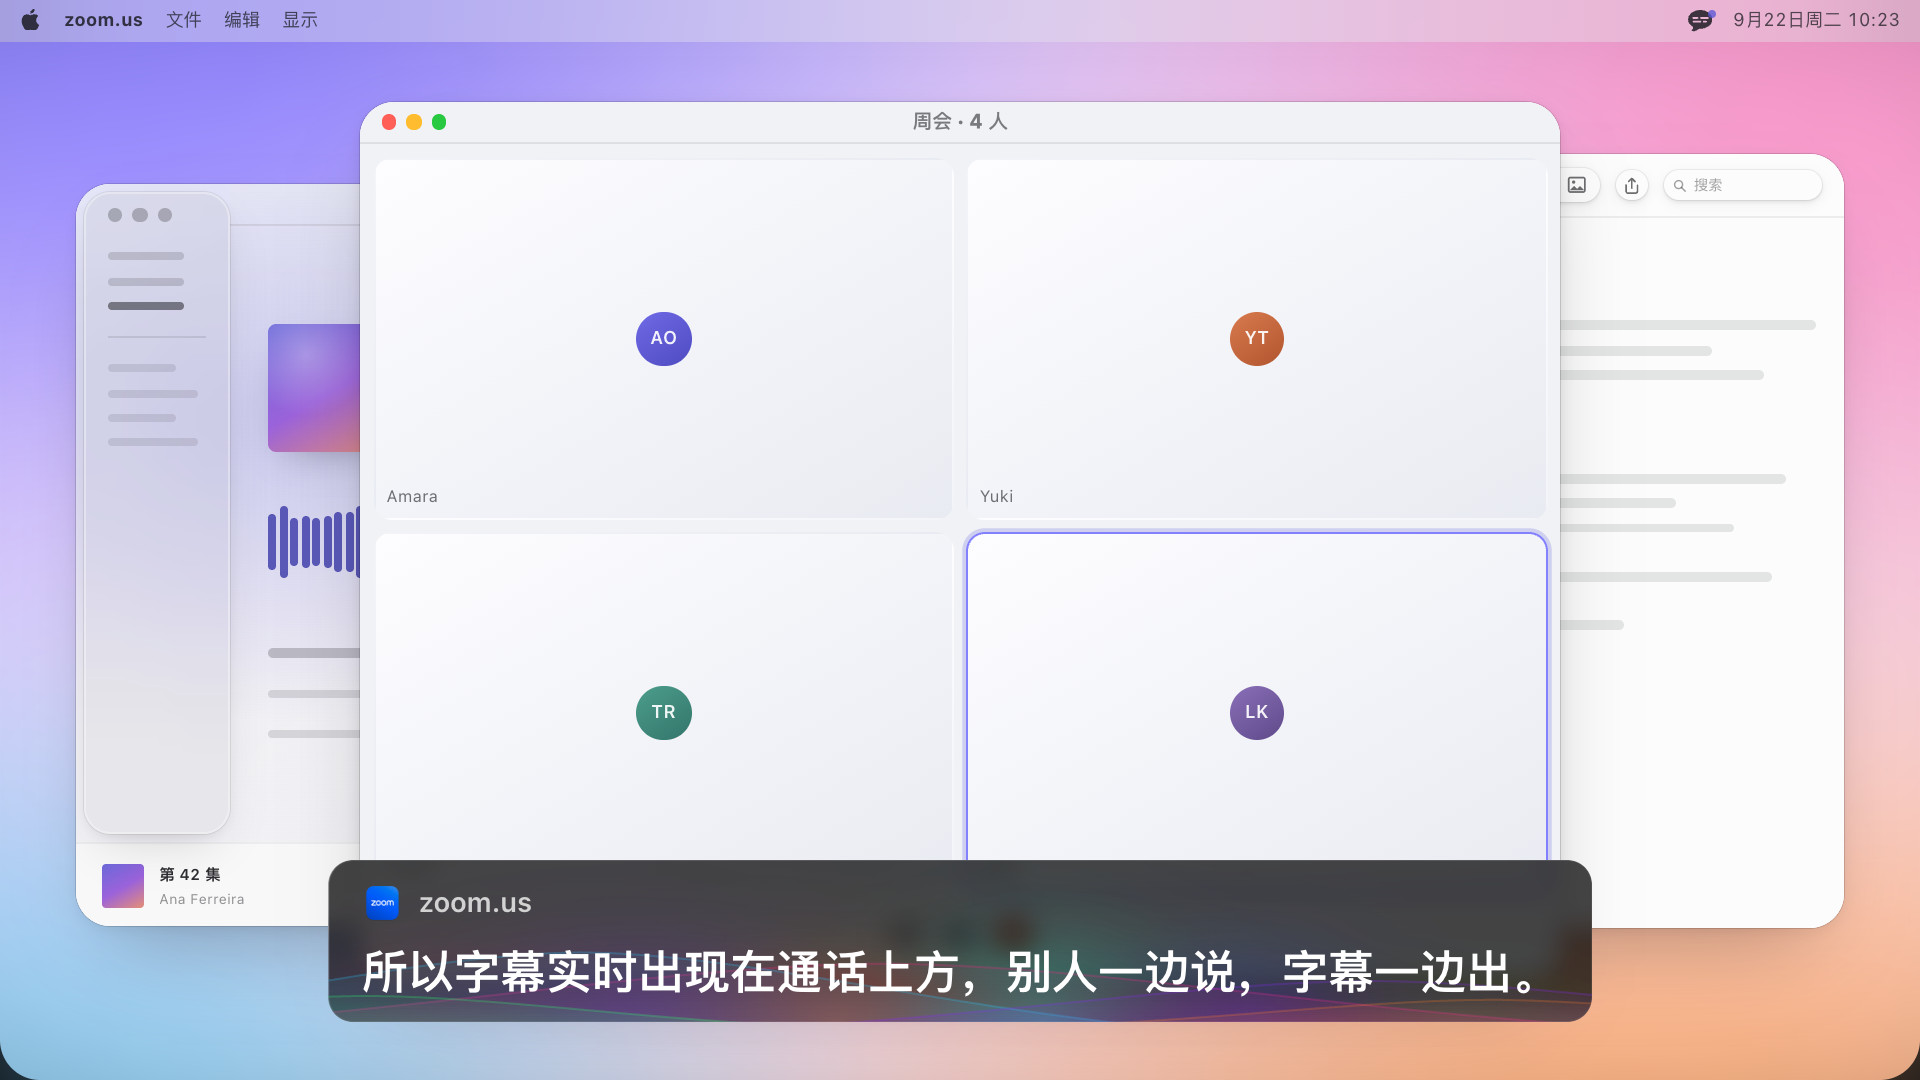The width and height of the screenshot is (1920, 1080).
Task: Click the Yuki name label
Action: (996, 496)
